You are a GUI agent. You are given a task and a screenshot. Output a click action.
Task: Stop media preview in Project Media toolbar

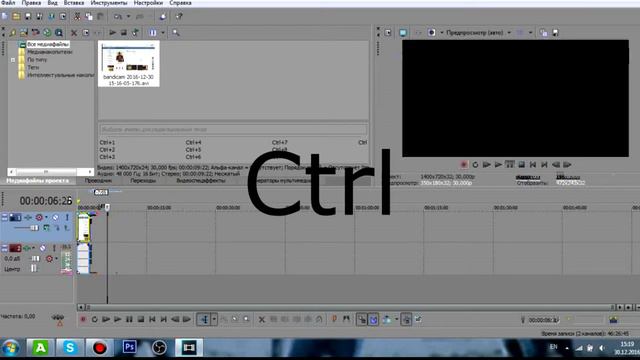(x=124, y=33)
